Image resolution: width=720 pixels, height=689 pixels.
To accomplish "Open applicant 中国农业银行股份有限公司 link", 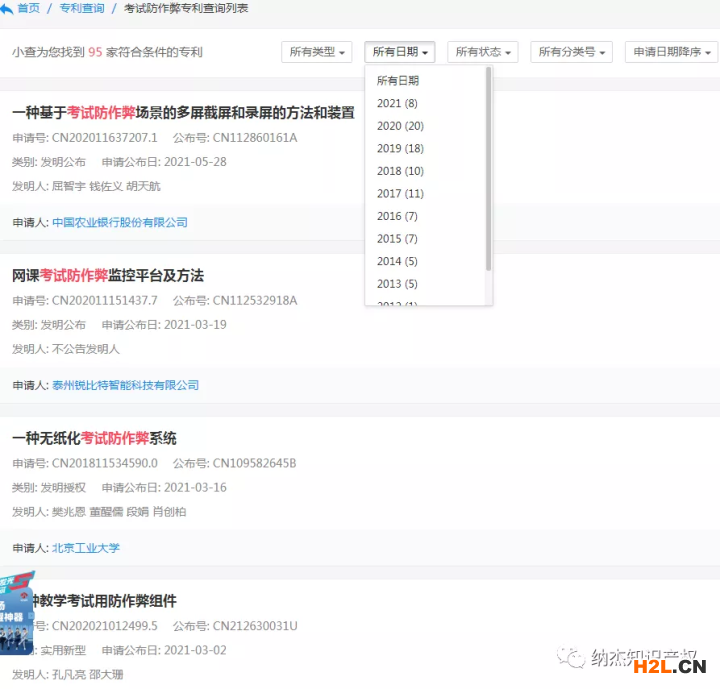I will tap(120, 222).
